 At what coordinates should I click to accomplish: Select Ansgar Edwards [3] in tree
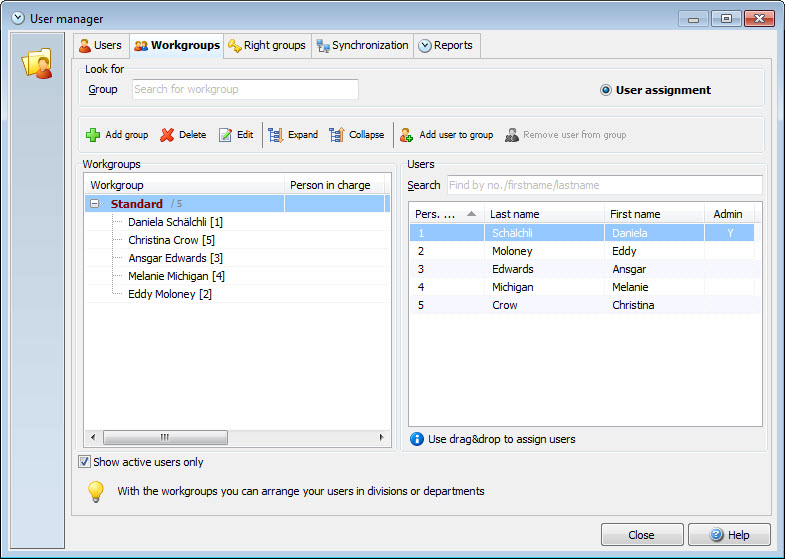click(x=175, y=258)
